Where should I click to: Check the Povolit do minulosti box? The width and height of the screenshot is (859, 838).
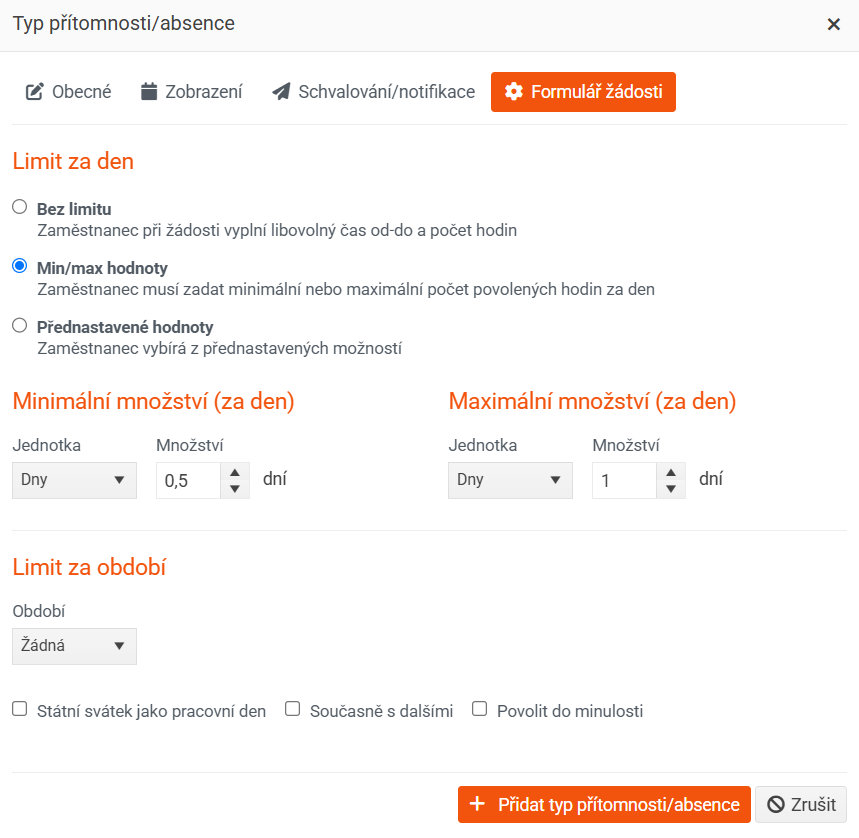479,709
